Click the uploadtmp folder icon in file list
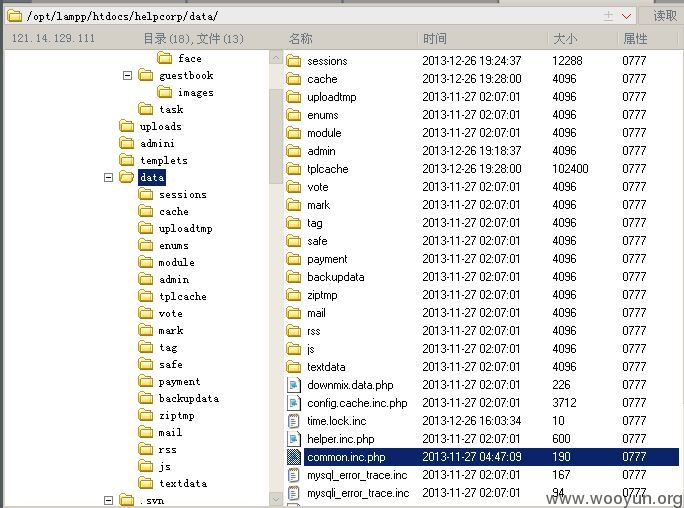The width and height of the screenshot is (684, 508). tap(294, 97)
